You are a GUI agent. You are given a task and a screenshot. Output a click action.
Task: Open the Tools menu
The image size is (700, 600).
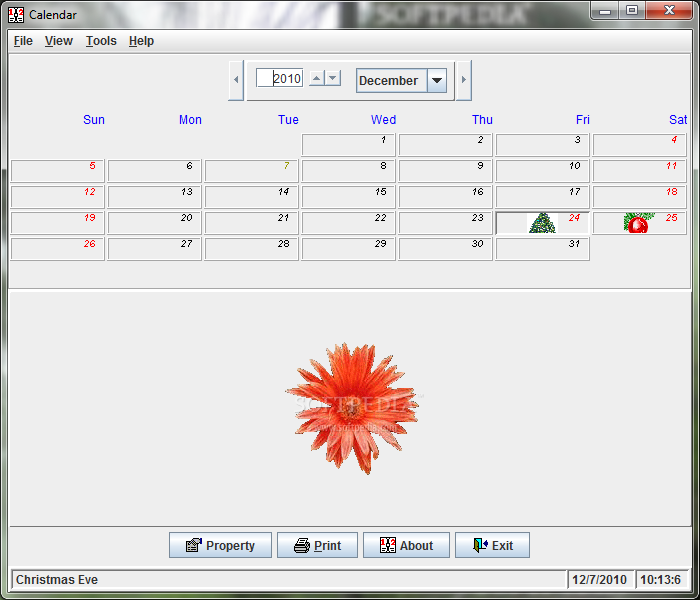tap(101, 41)
